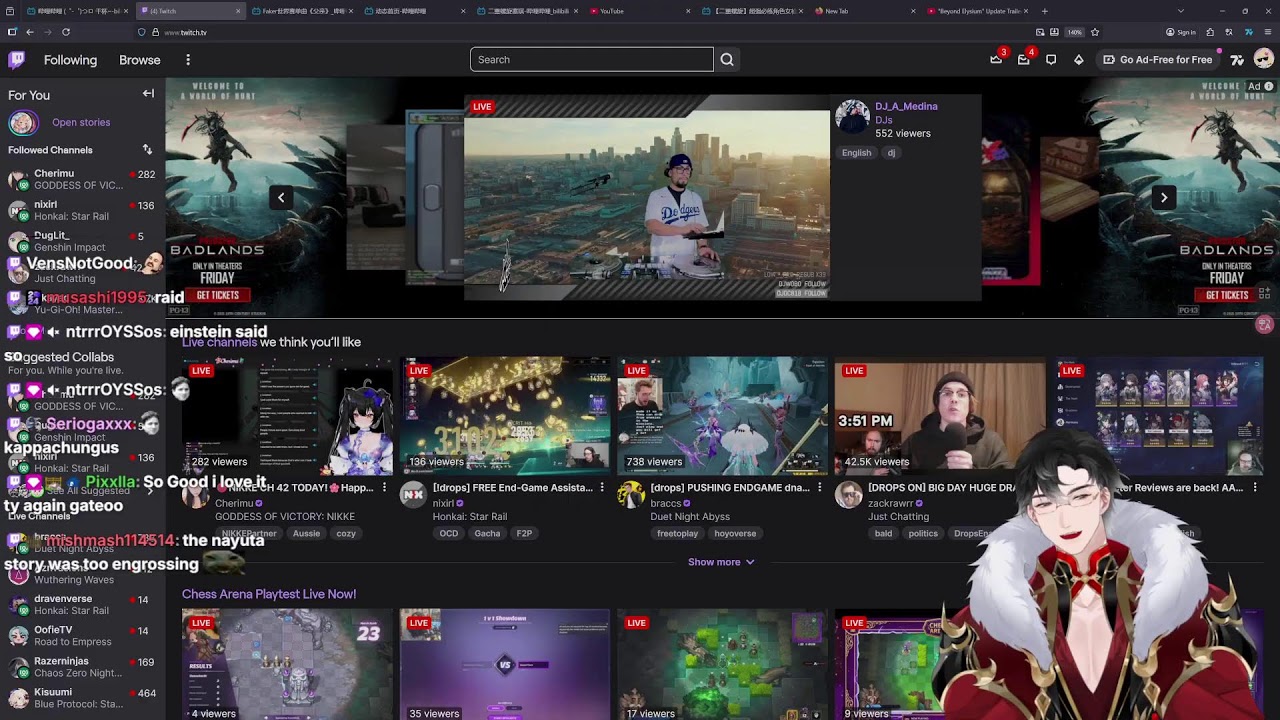Select Cherimu in followed channels list

point(82,180)
